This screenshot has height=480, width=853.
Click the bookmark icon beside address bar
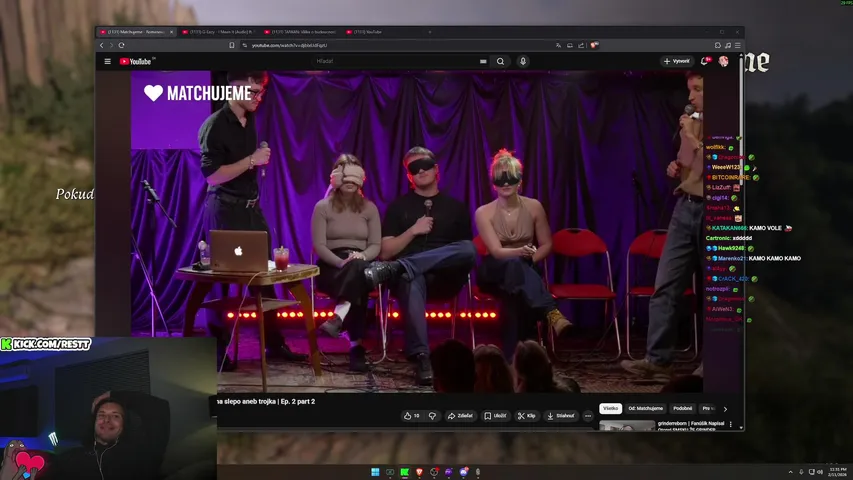point(232,46)
